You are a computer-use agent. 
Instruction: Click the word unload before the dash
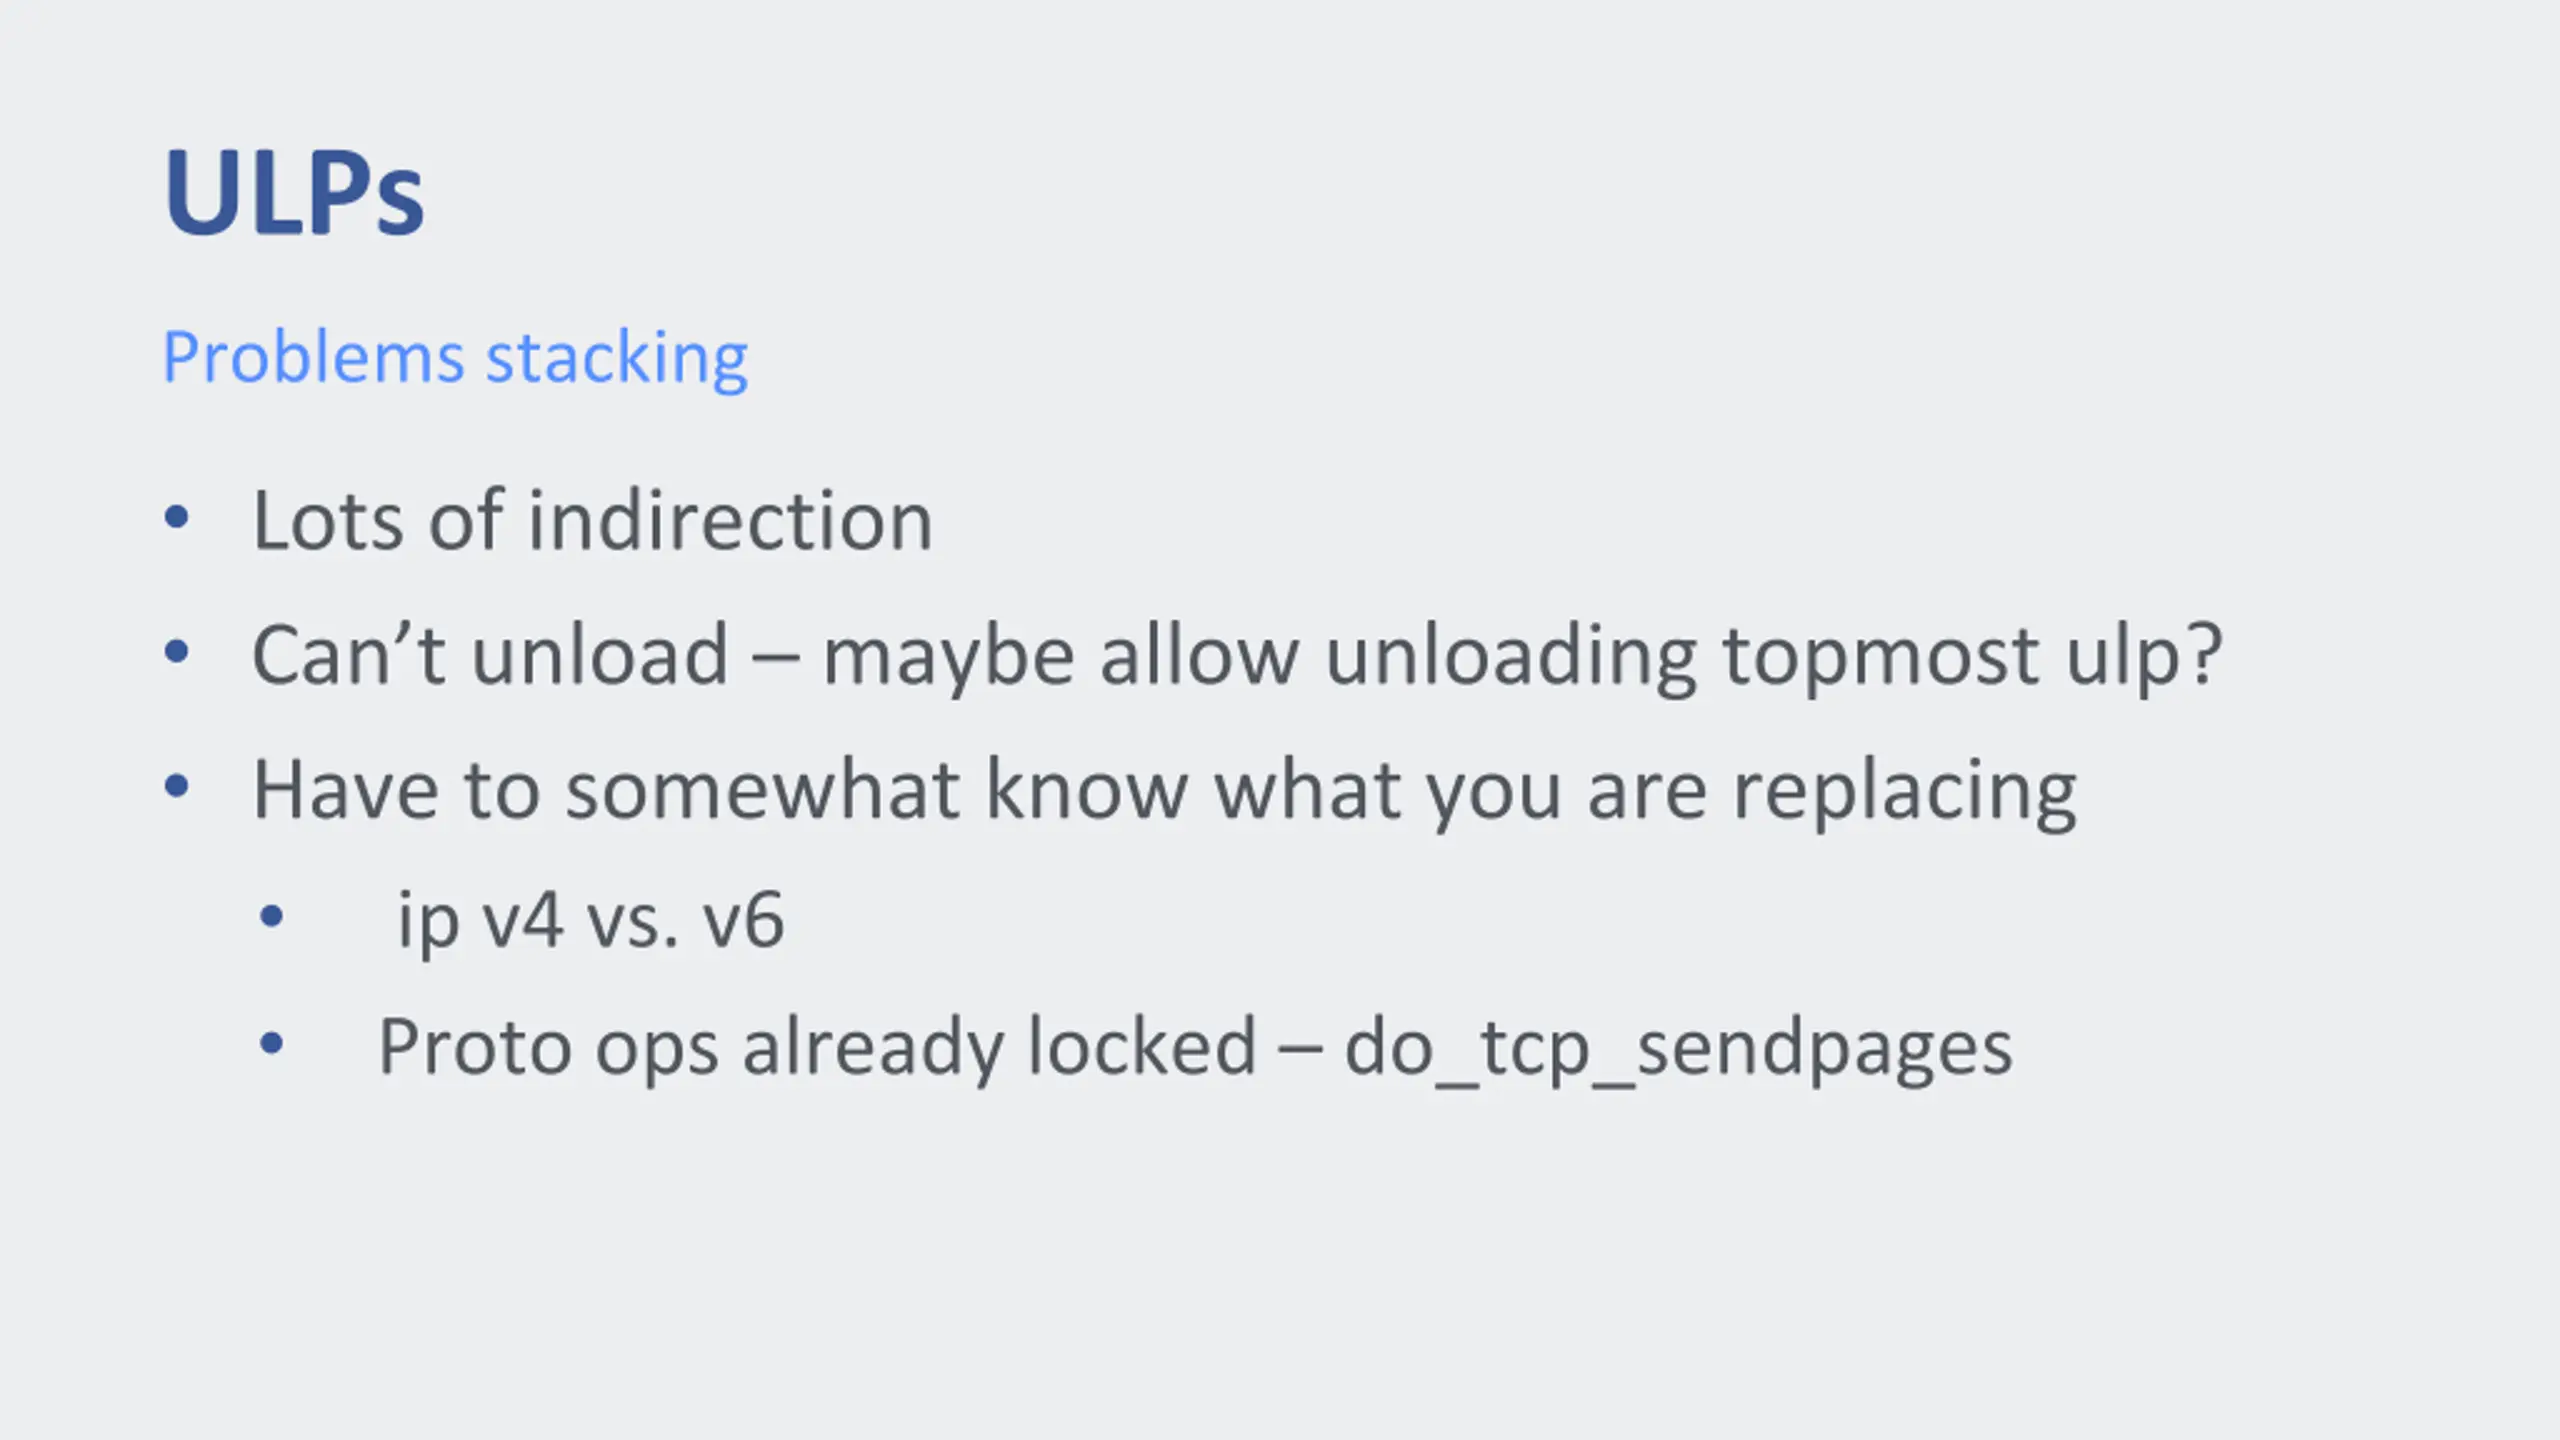pos(600,655)
